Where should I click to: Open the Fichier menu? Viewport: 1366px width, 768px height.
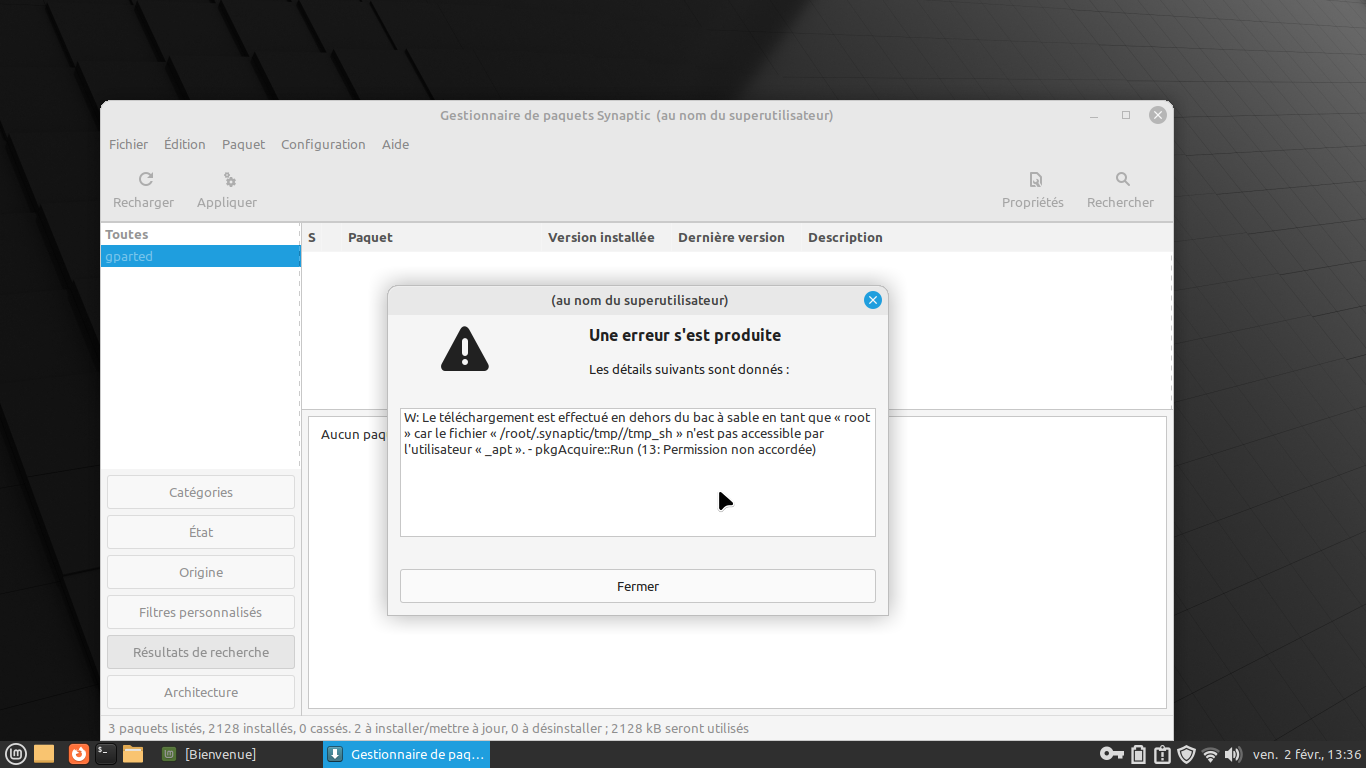pos(128,144)
